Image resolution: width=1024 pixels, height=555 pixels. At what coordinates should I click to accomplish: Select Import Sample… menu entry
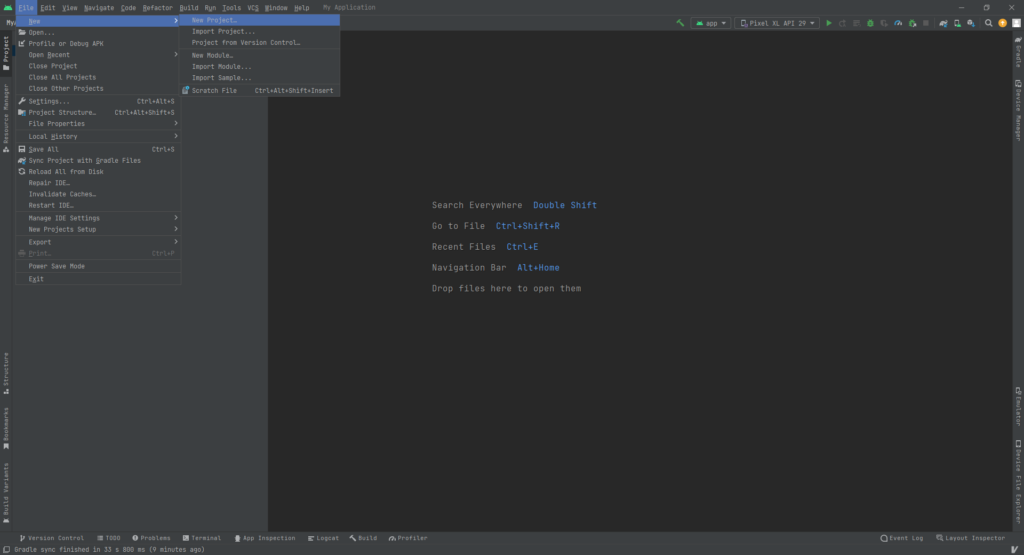point(260,78)
